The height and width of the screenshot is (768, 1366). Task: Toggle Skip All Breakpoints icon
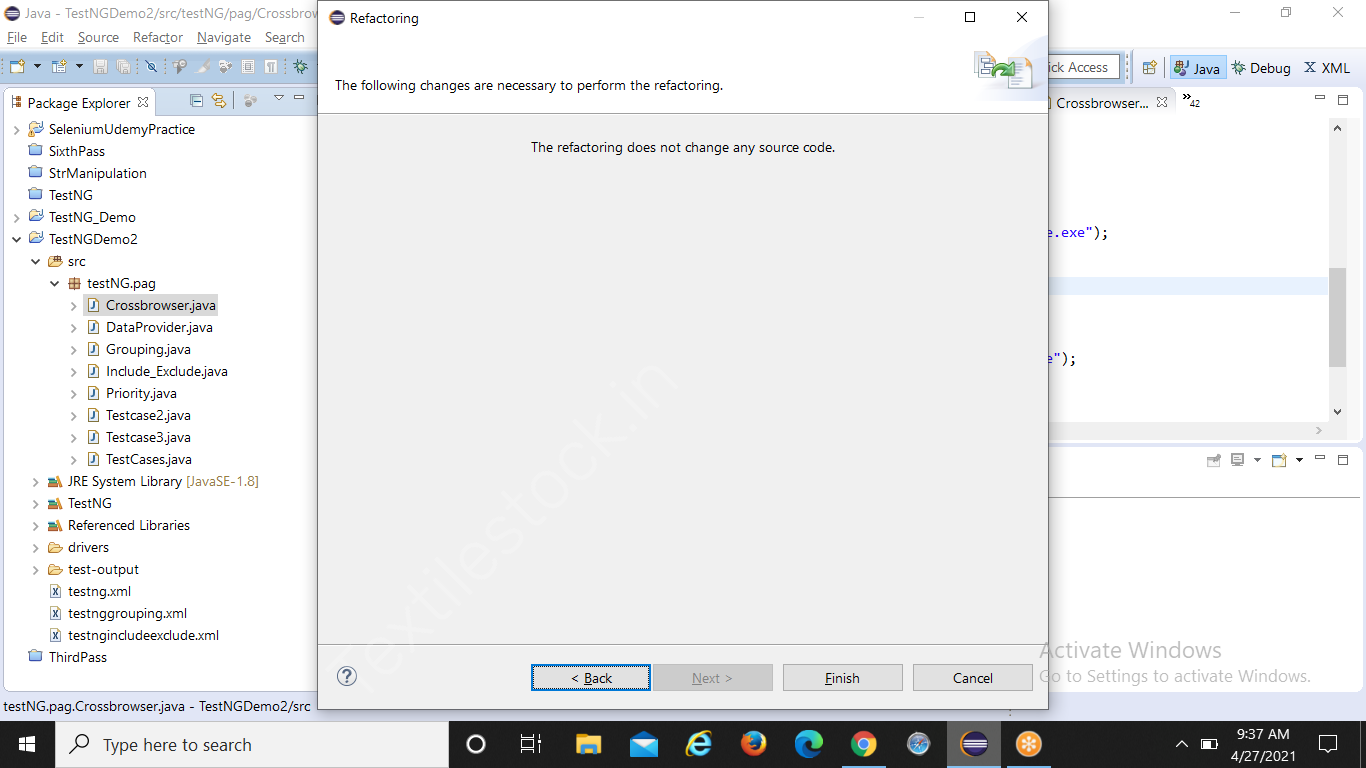click(x=151, y=67)
